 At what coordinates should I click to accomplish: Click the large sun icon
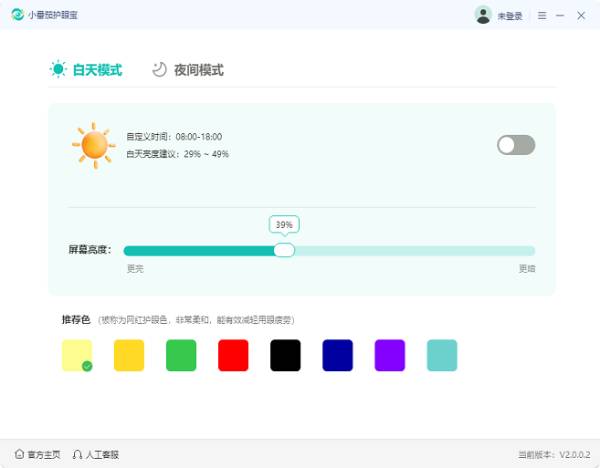(x=93, y=145)
